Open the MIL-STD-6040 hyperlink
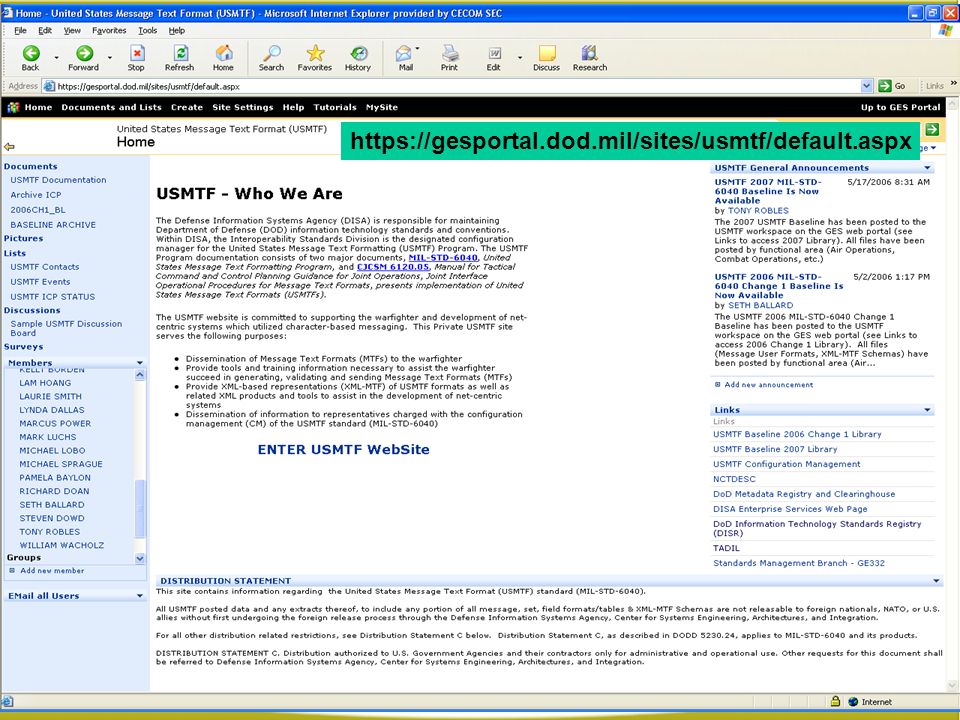Screen dimensions: 960x720 [x=443, y=258]
